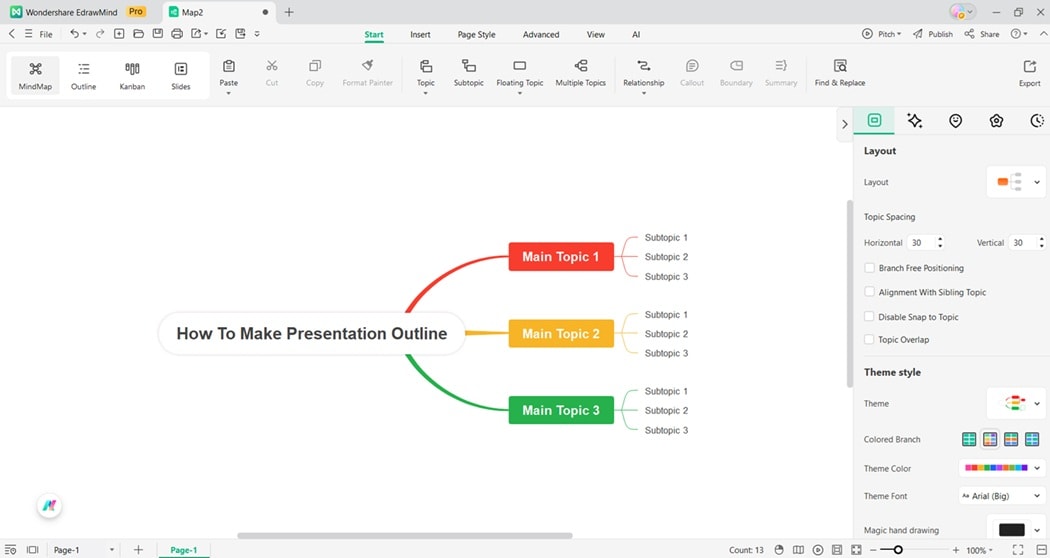The width and height of the screenshot is (1050, 558).
Task: Enable Branch Free Positioning
Action: click(x=869, y=268)
